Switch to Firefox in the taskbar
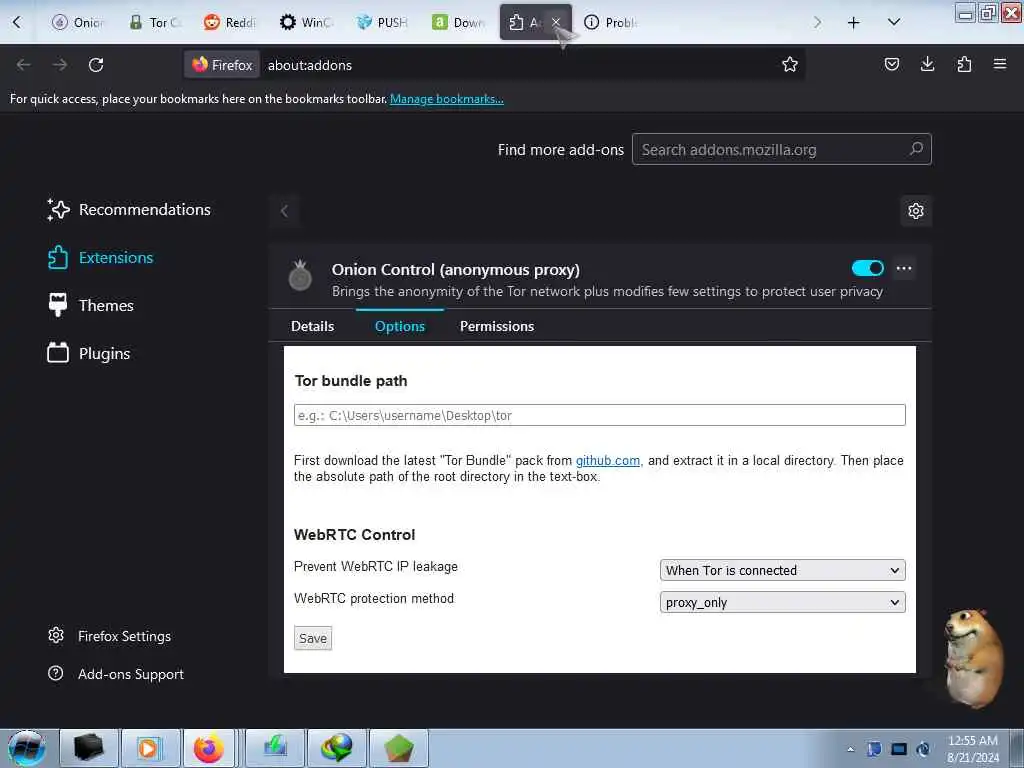The image size is (1024, 768). pyautogui.click(x=209, y=748)
